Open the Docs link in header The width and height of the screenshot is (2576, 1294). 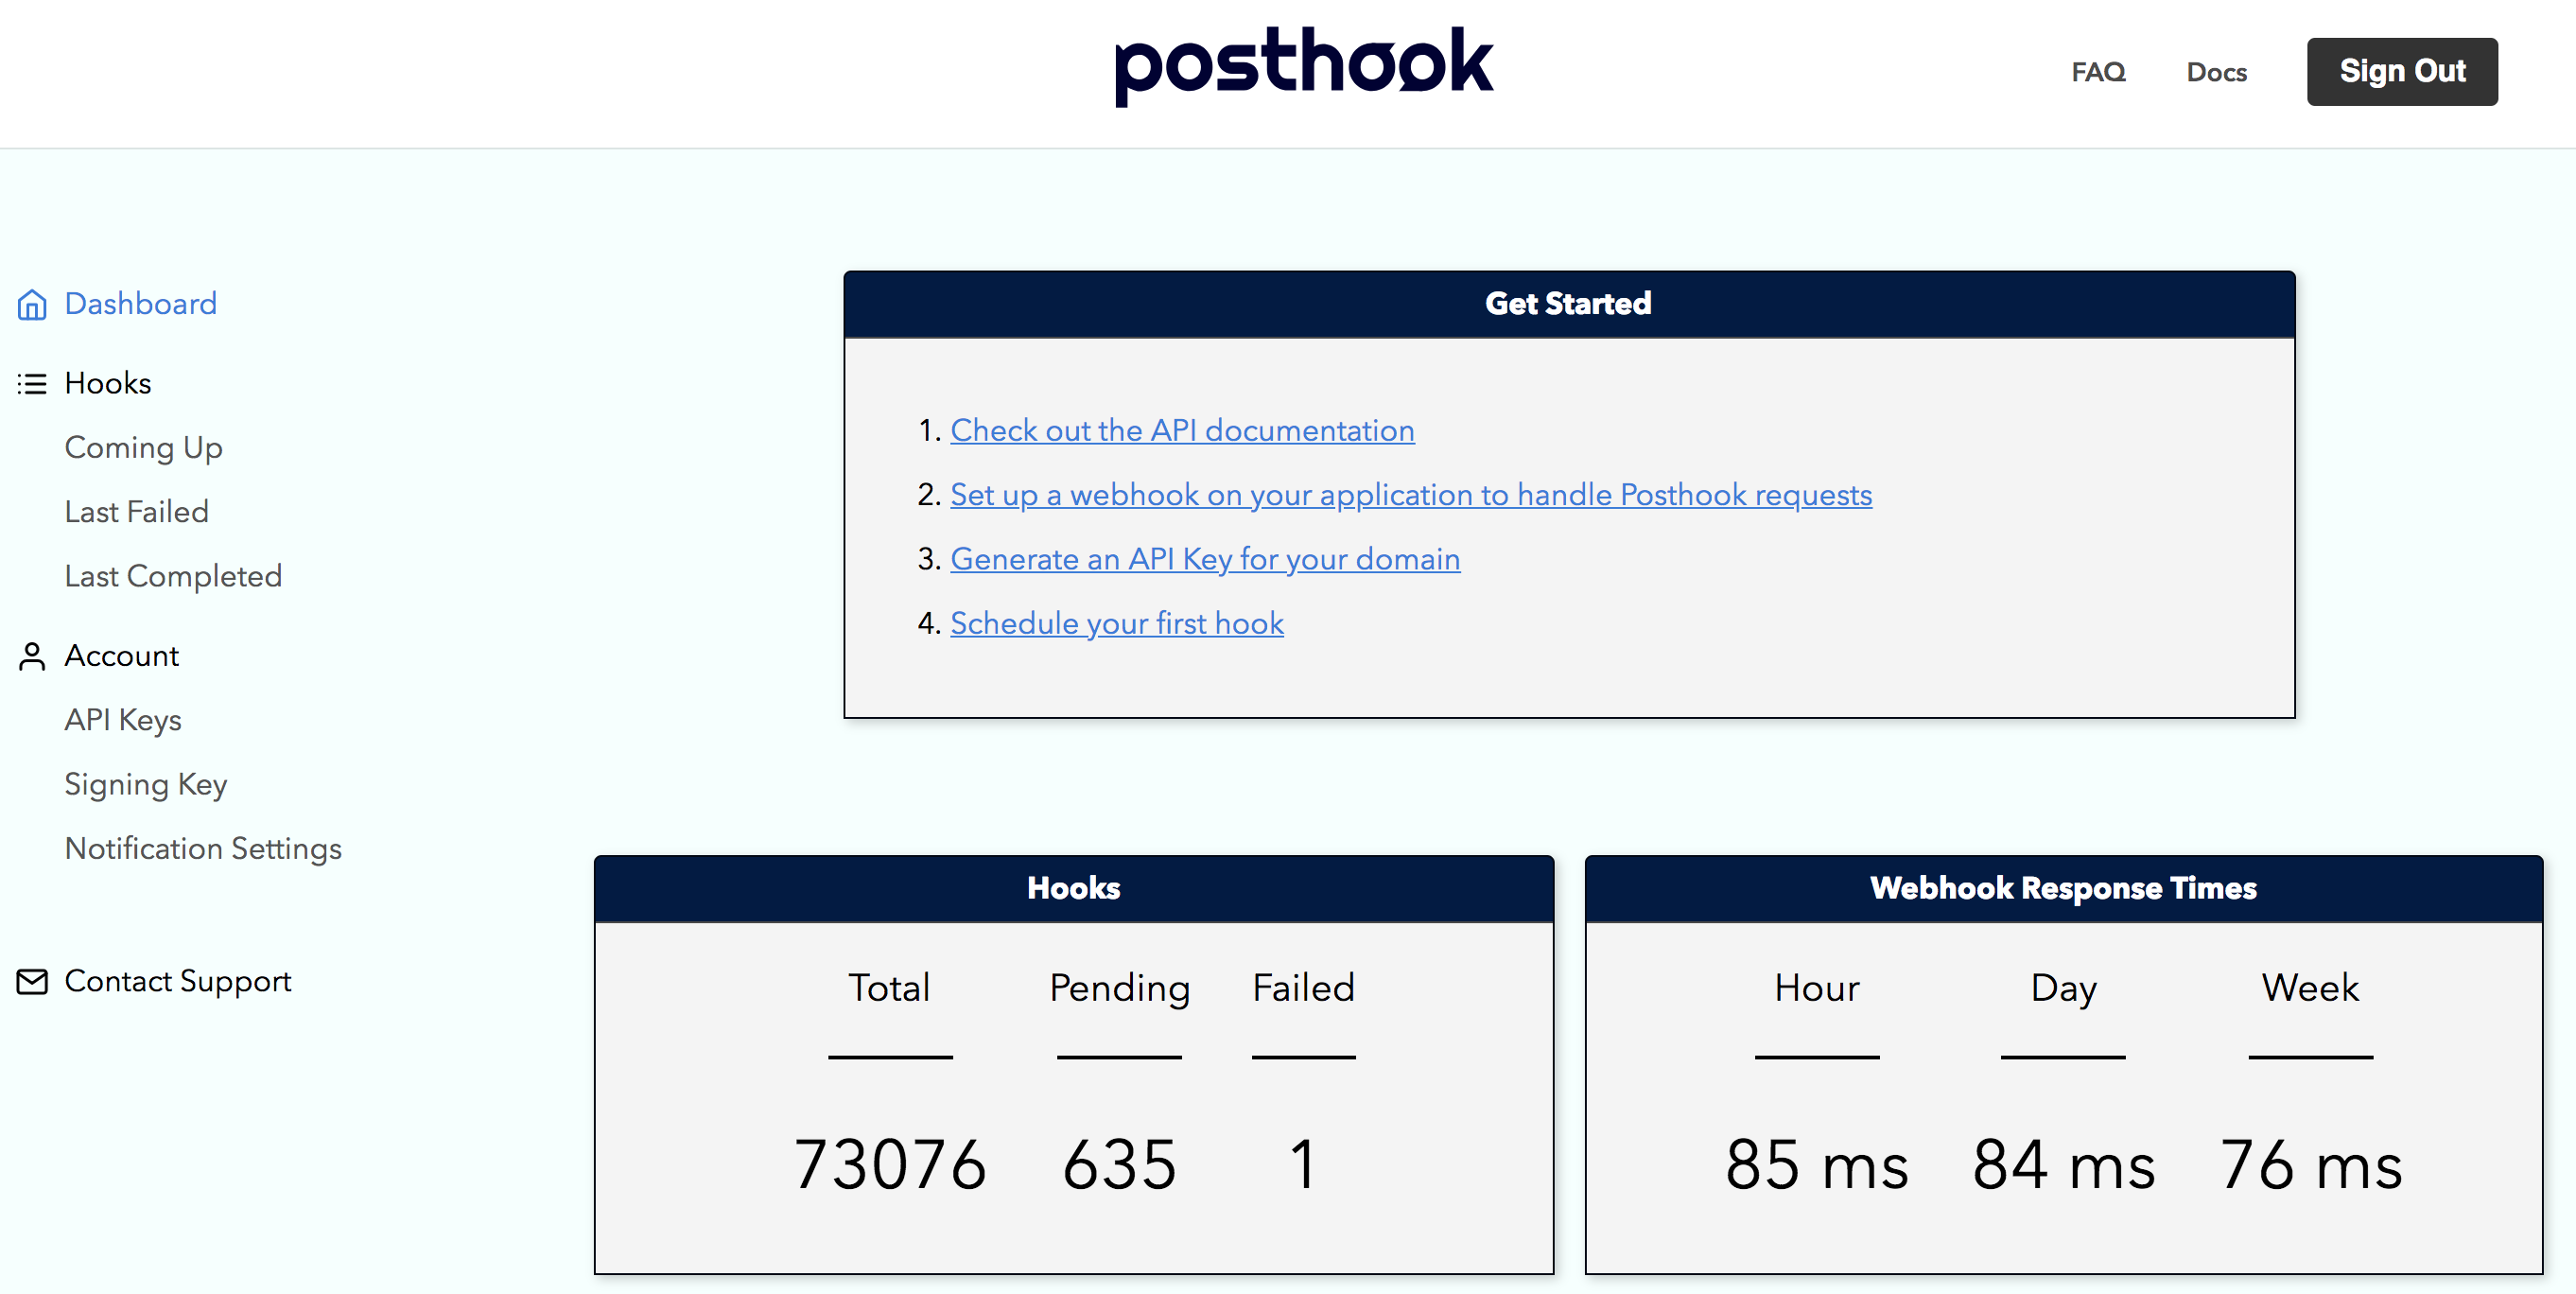point(2216,72)
